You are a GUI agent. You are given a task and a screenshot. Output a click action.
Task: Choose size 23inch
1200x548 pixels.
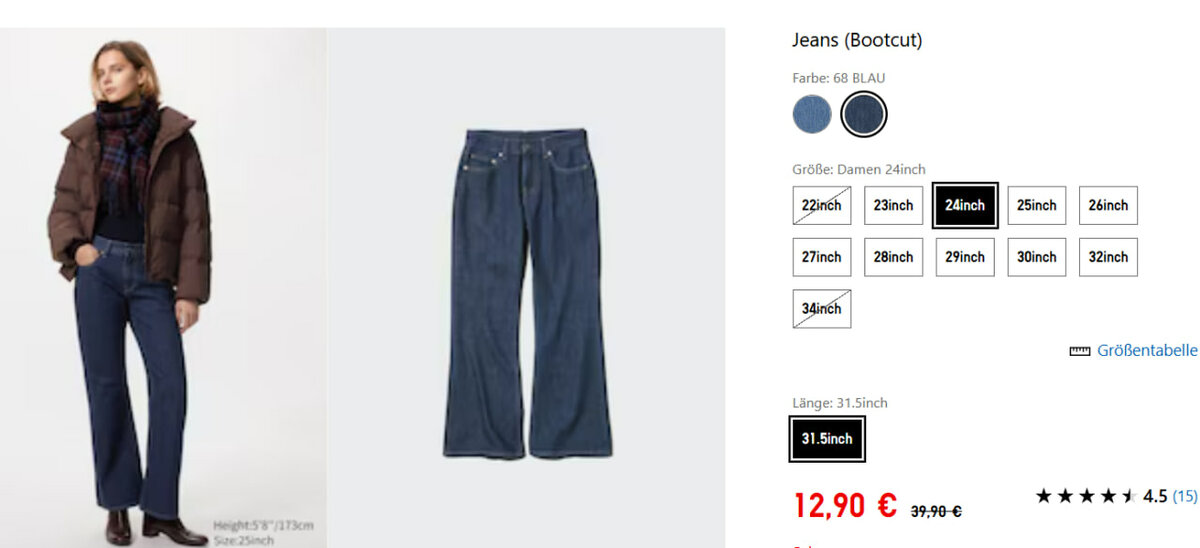click(x=893, y=205)
